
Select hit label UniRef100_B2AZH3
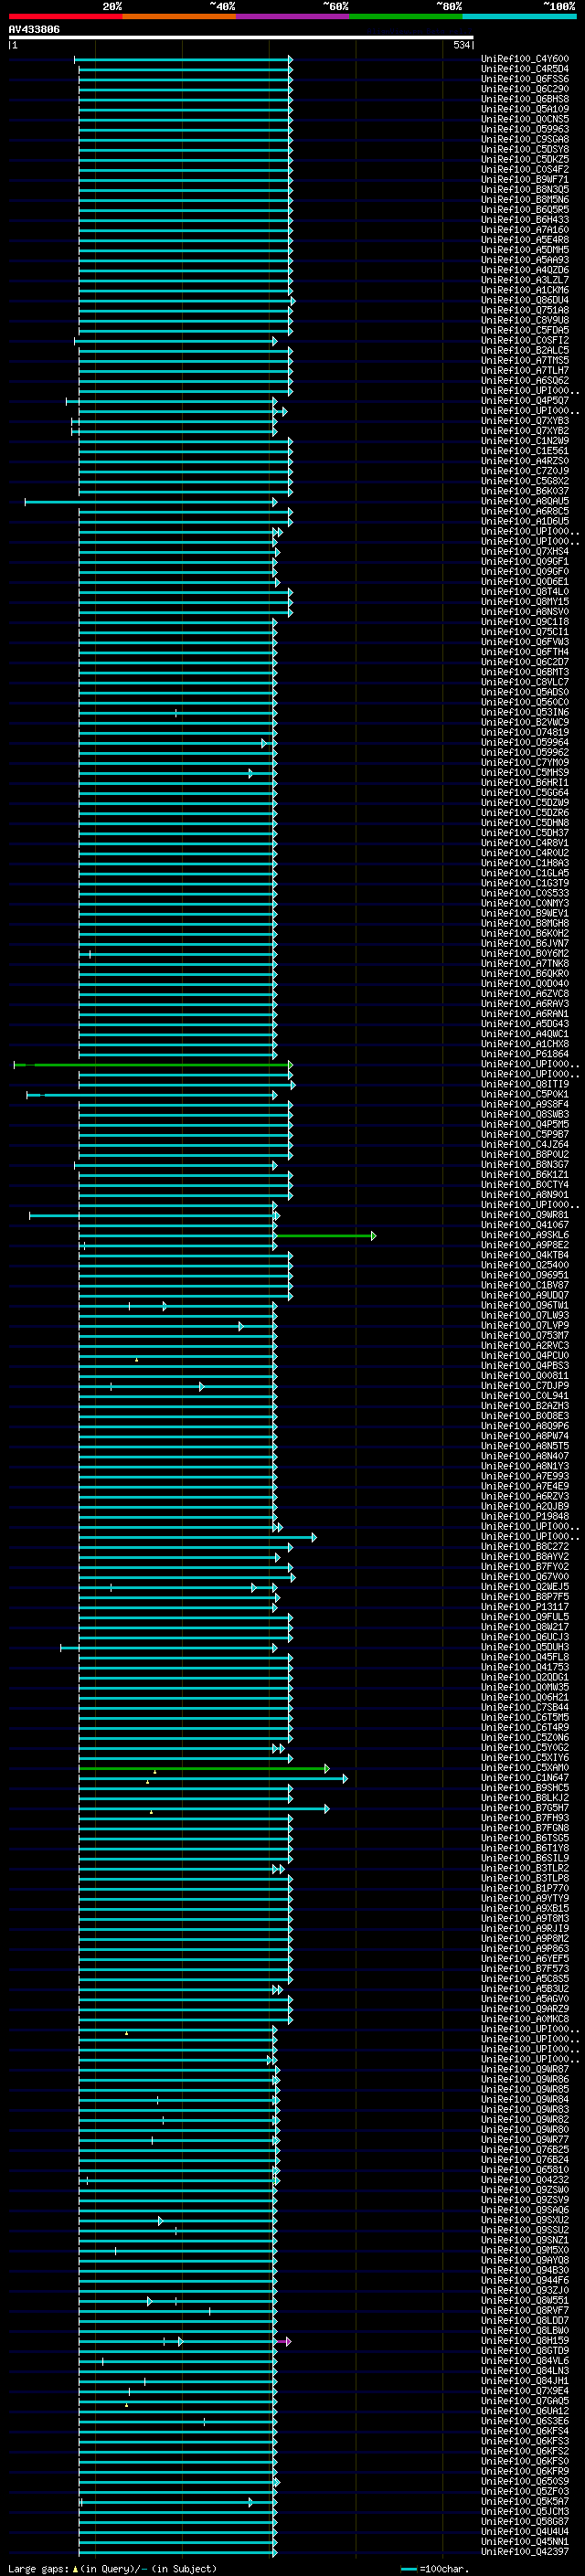524,1406
